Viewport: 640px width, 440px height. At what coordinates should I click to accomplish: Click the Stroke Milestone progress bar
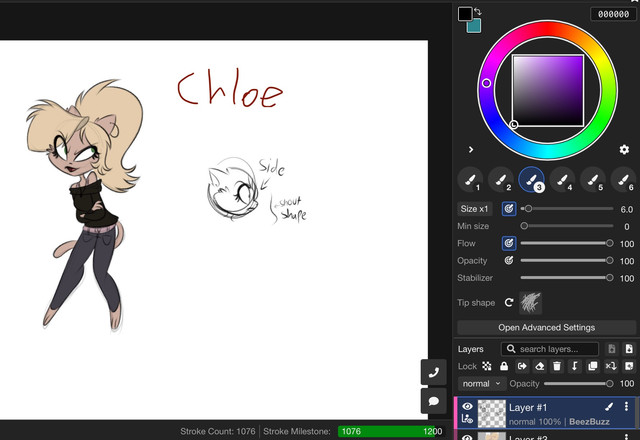(391, 431)
